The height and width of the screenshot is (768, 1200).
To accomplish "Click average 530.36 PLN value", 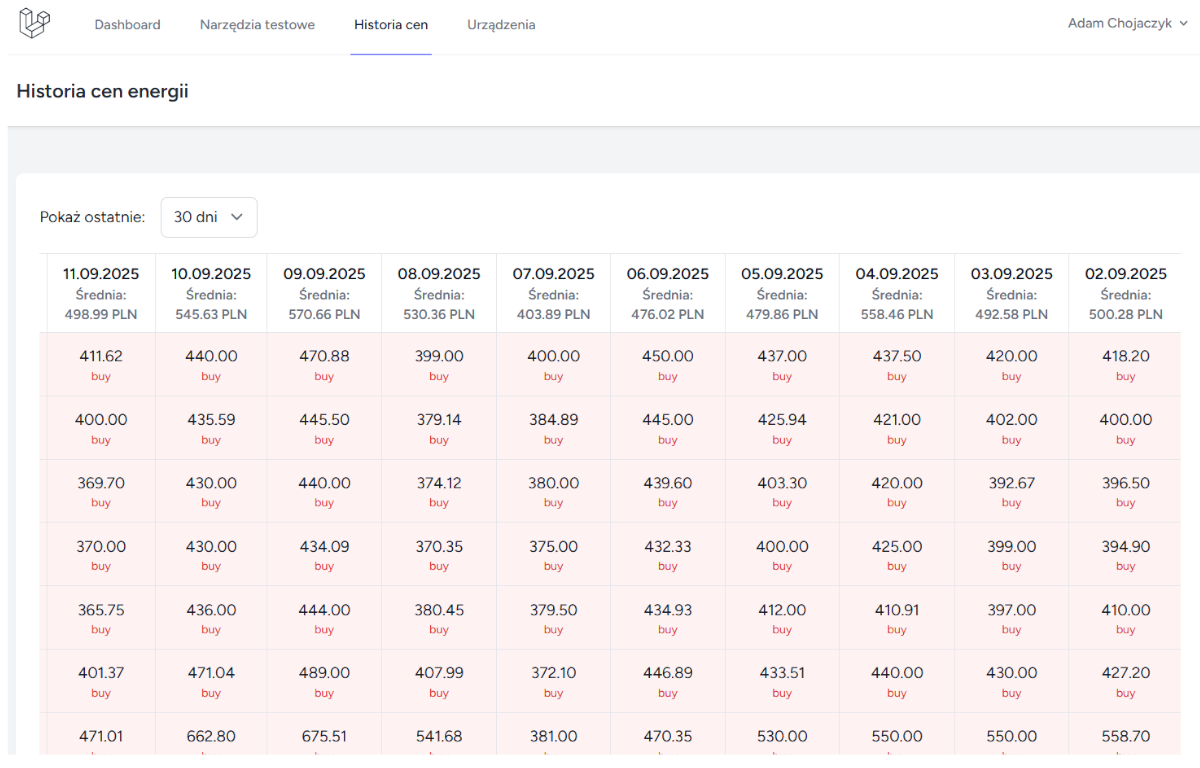I will (x=439, y=314).
